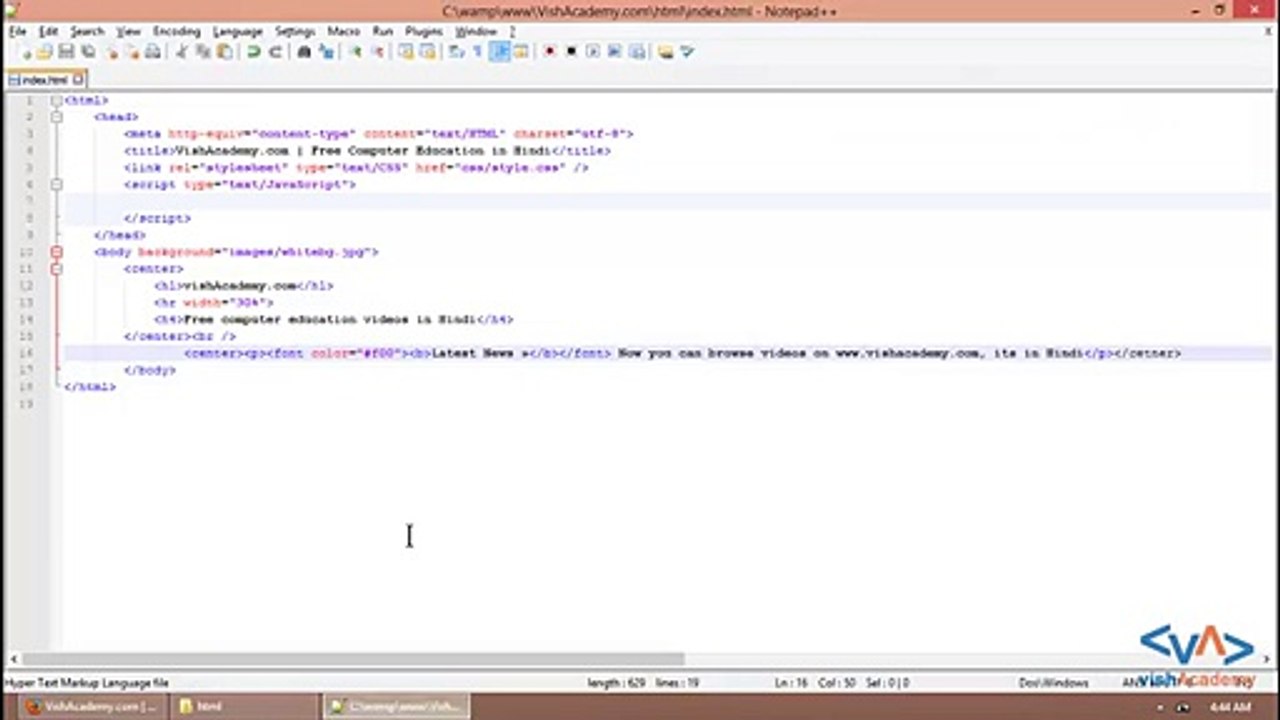Open the Edit menu
1280x720 pixels.
click(x=48, y=32)
